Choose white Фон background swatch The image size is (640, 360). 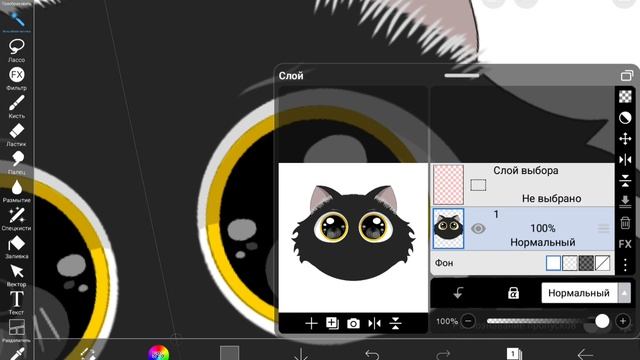click(x=553, y=263)
